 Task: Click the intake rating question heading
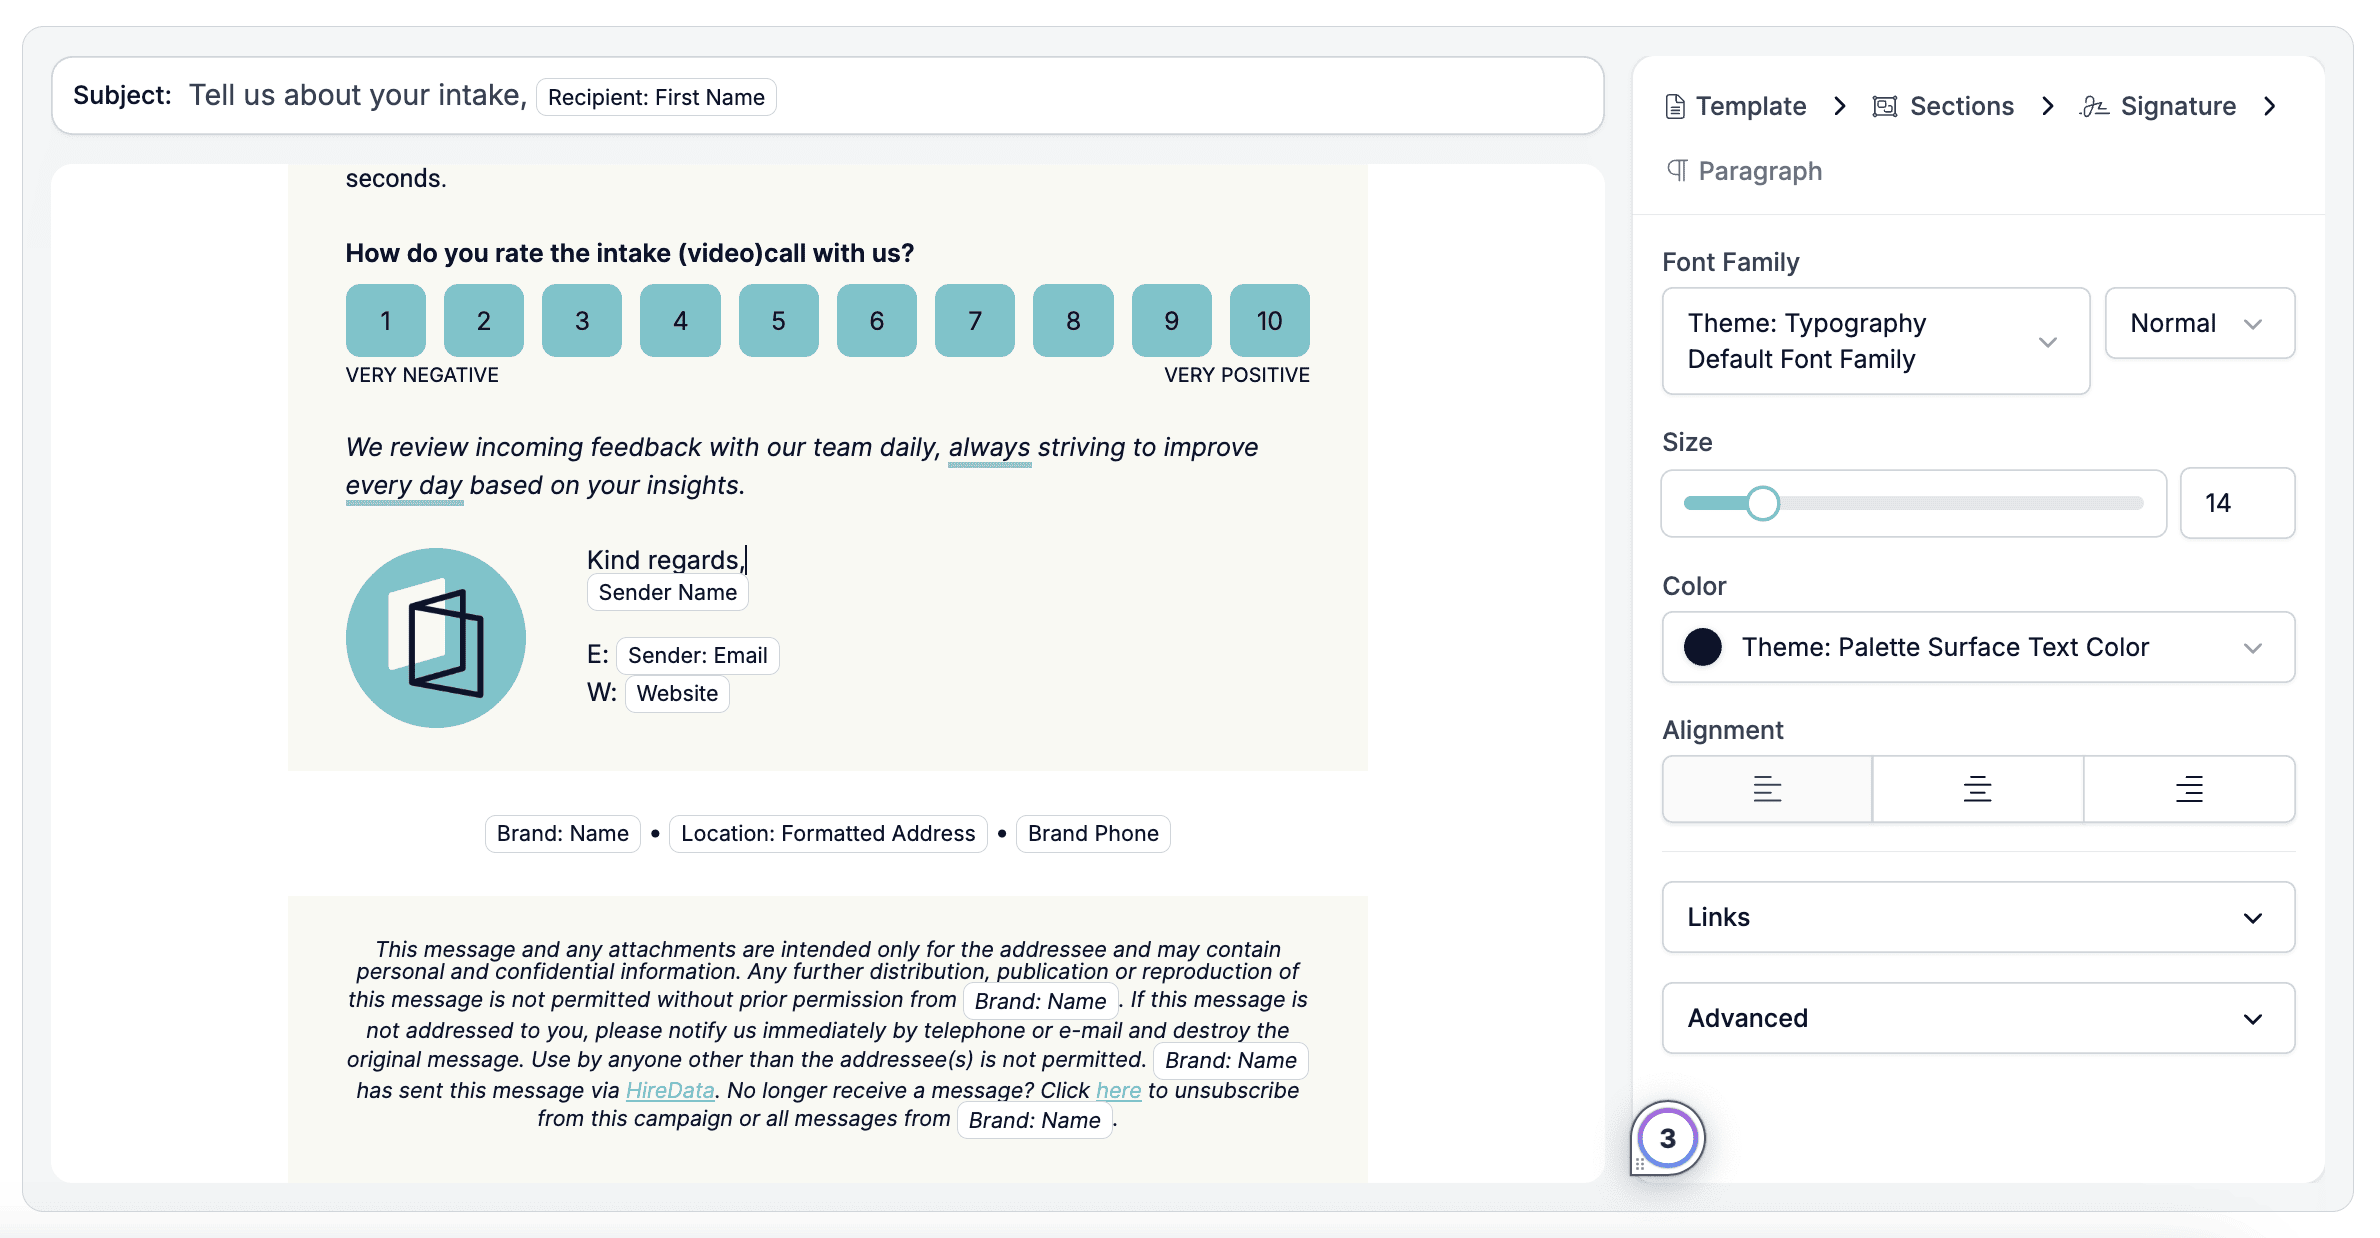tap(630, 253)
